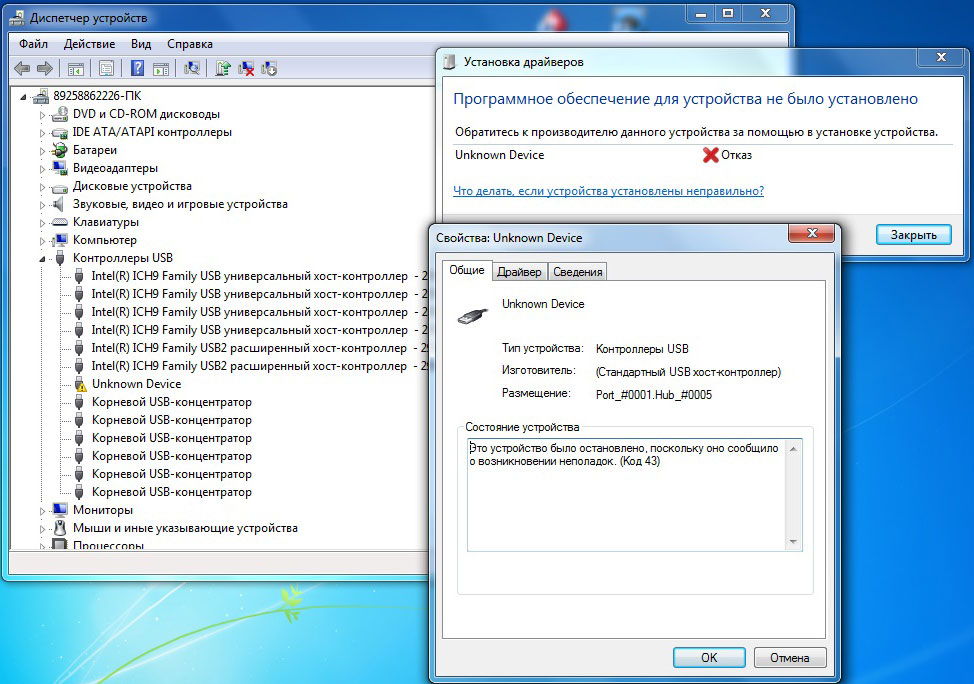Select the Unknown Device warning icon in tree
The height and width of the screenshot is (684, 974).
tap(80, 384)
